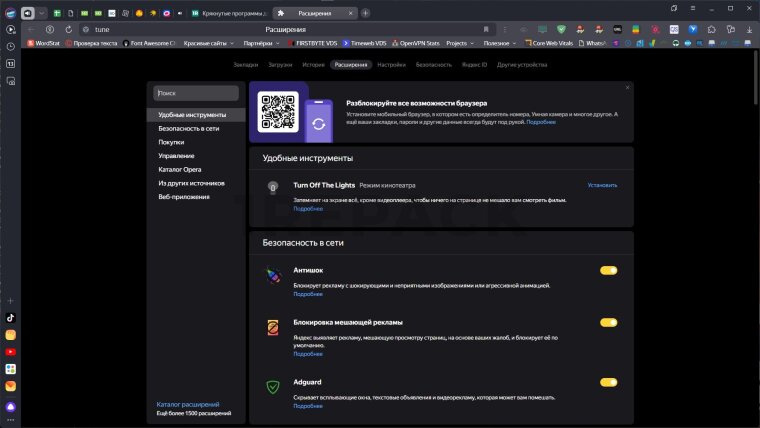Toggle the Adguard extension switch

pos(608,382)
